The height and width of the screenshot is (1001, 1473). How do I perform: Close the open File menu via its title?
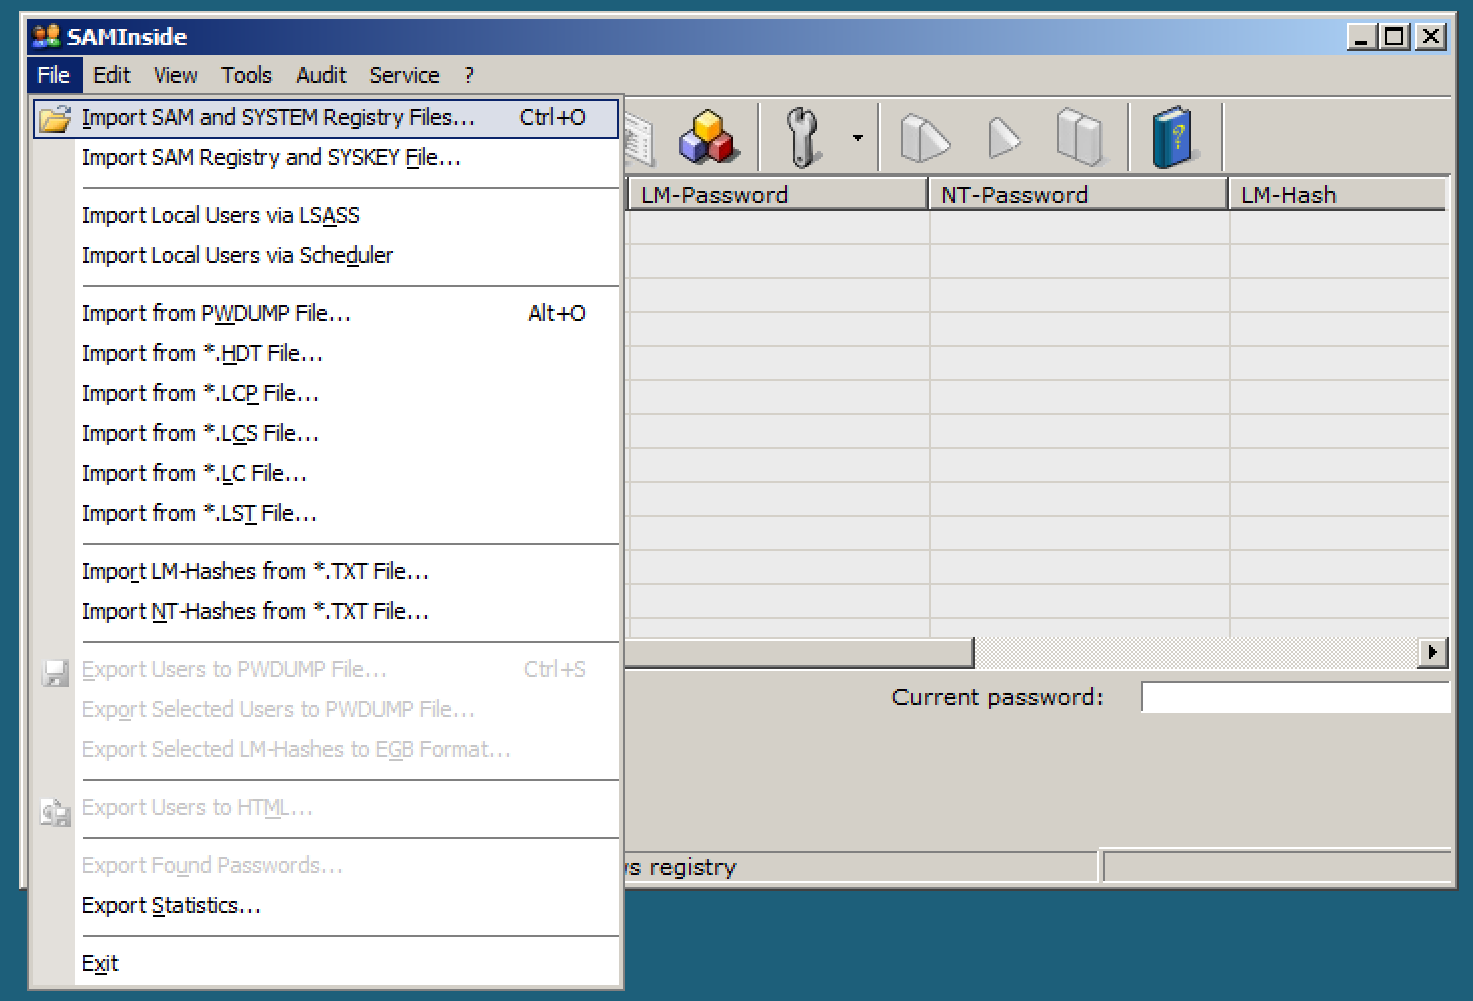(54, 75)
